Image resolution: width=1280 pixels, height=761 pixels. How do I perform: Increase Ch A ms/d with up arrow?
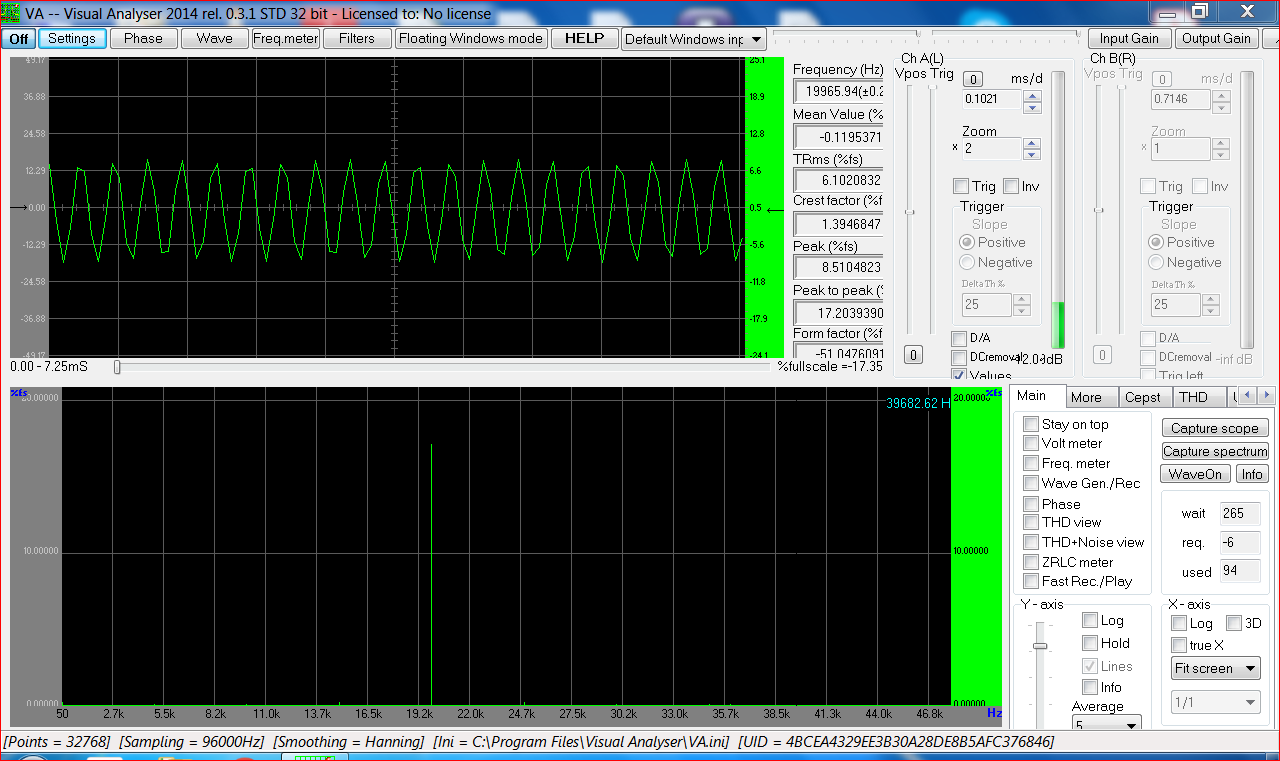(1033, 95)
